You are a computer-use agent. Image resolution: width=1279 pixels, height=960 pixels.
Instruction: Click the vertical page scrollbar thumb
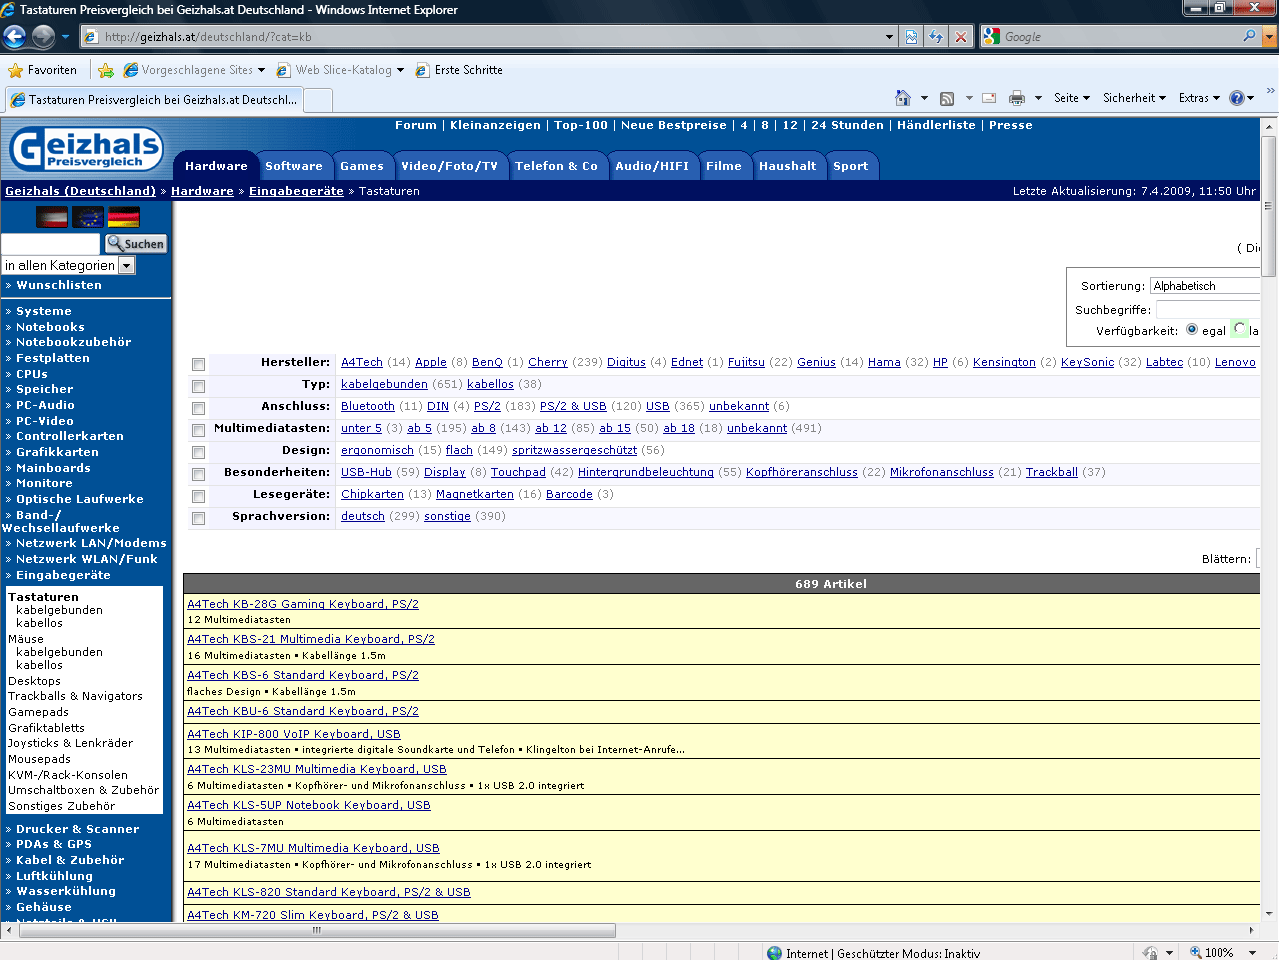click(x=1269, y=206)
